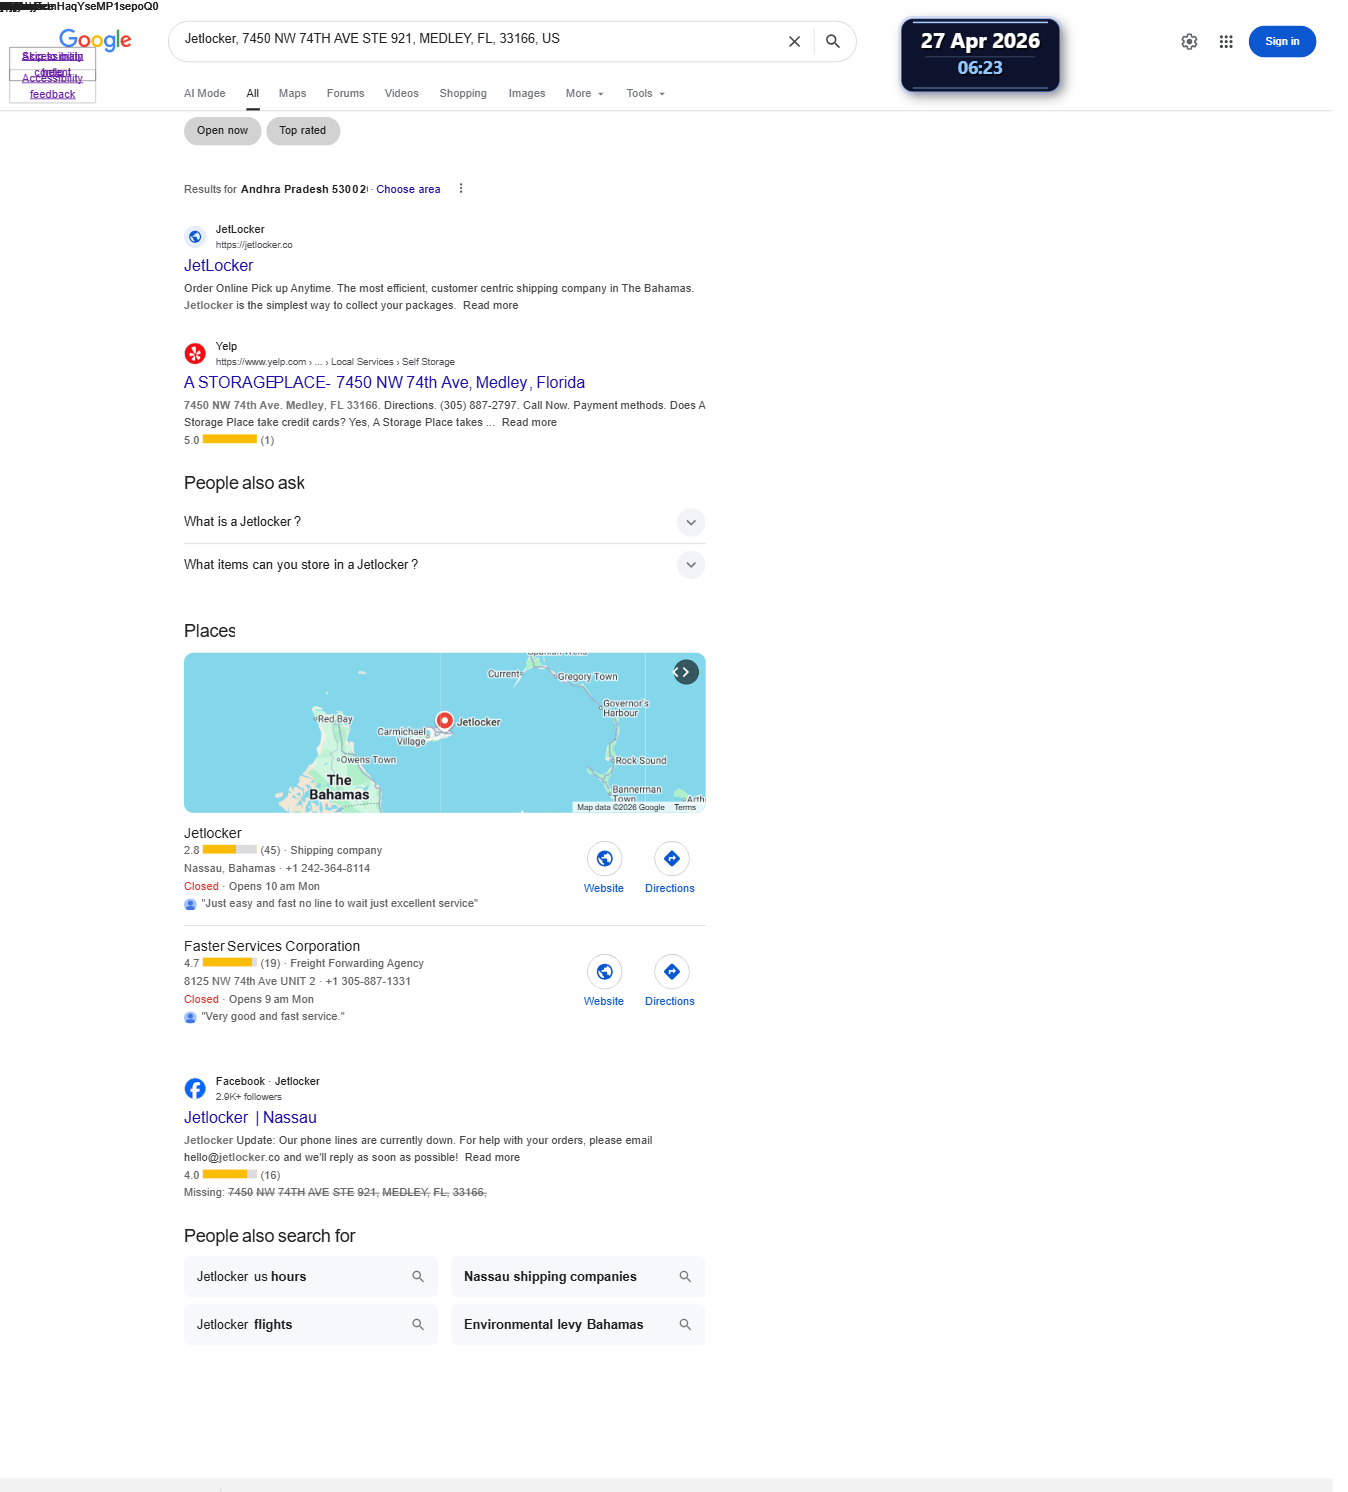This screenshot has width=1348, height=1492.
Task: Click the date and time clock widget
Action: 980,55
